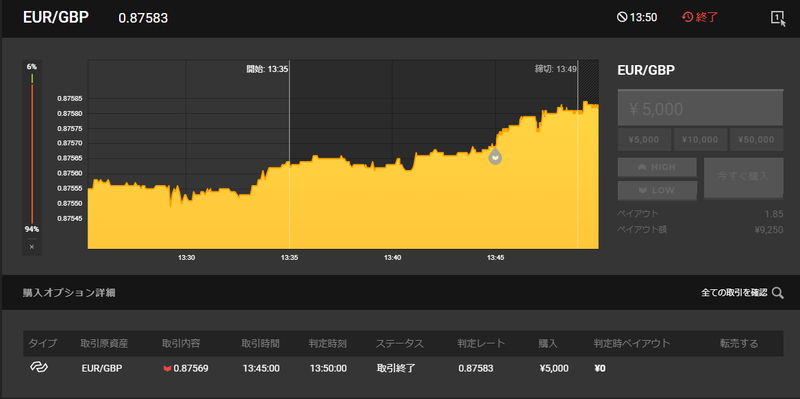Click the タイプ column header
Image resolution: width=800 pixels, height=399 pixels.
pyautogui.click(x=43, y=343)
